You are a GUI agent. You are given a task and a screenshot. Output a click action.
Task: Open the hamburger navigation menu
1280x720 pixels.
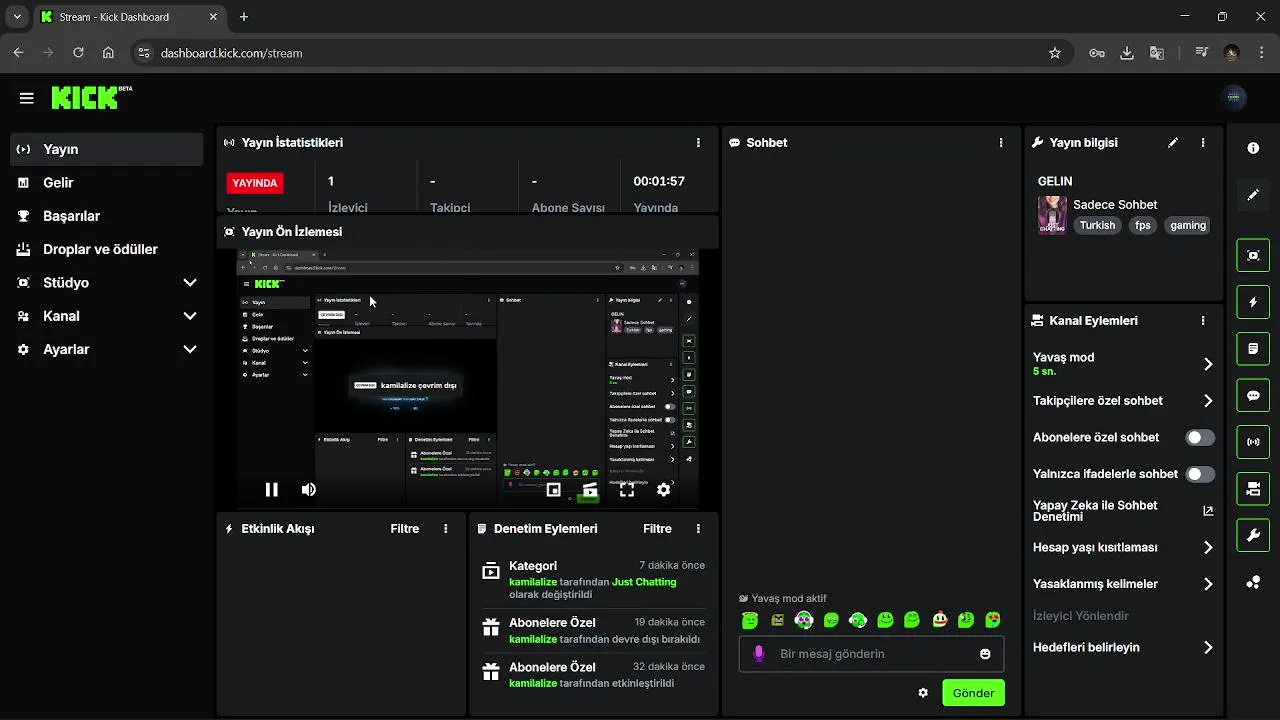point(27,98)
